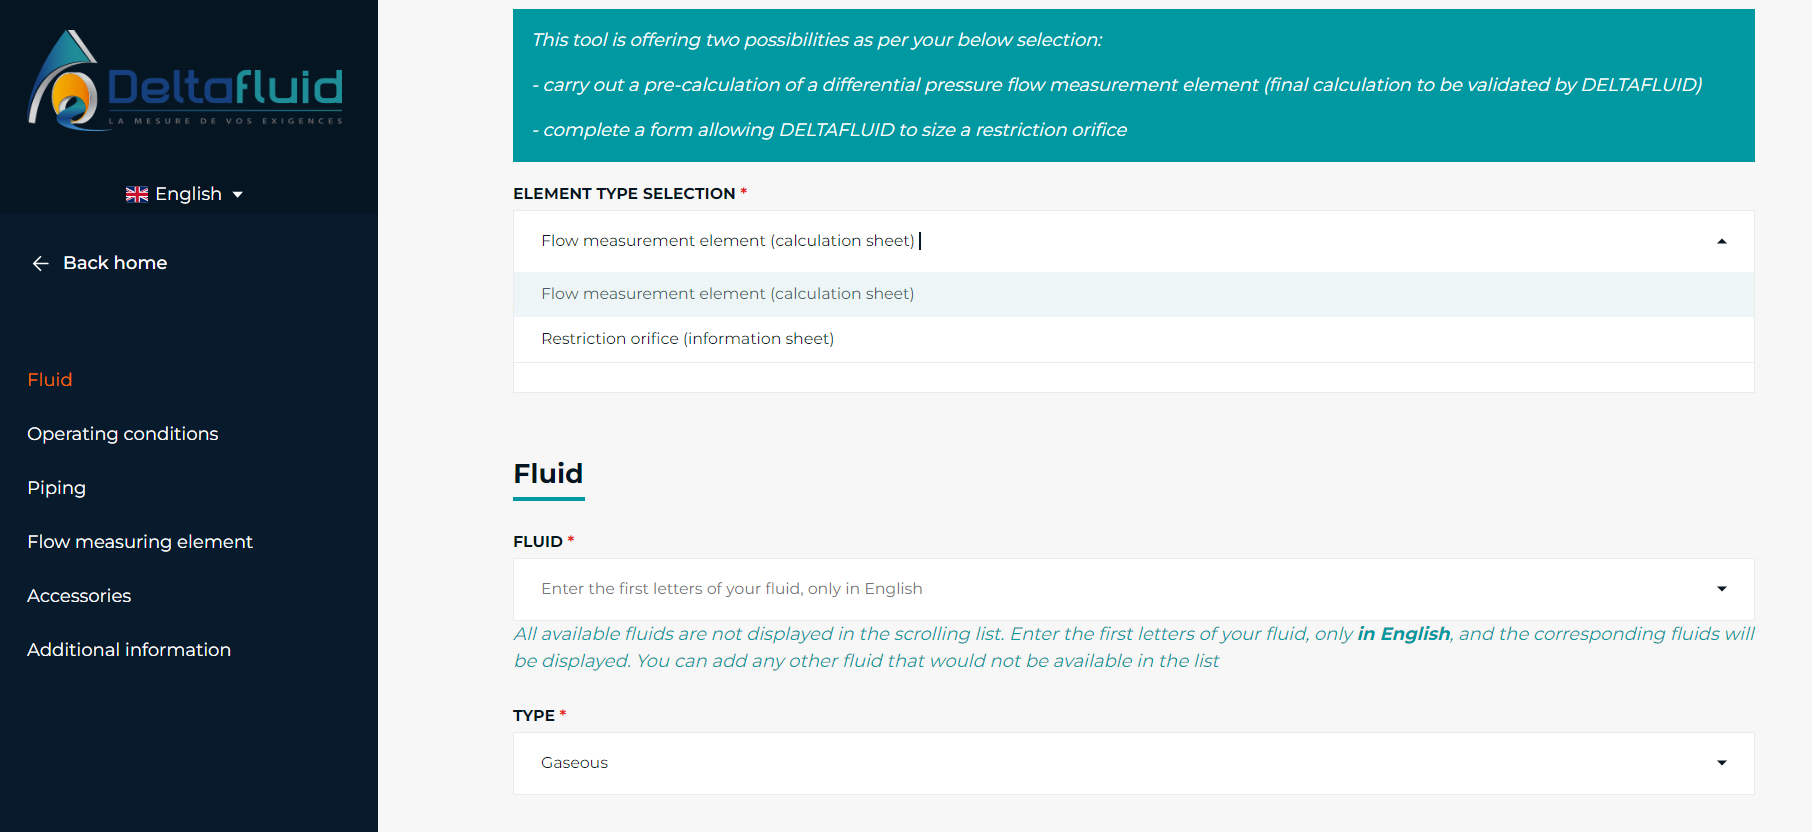Open Flow measuring element section
Screen dimensions: 1812x832
pyautogui.click(x=140, y=542)
